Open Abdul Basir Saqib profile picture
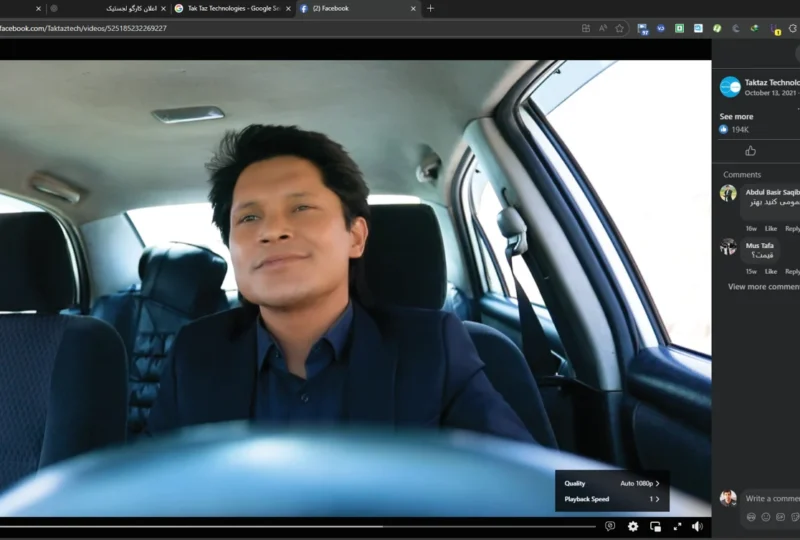Viewport: 800px width, 540px height. pos(728,193)
